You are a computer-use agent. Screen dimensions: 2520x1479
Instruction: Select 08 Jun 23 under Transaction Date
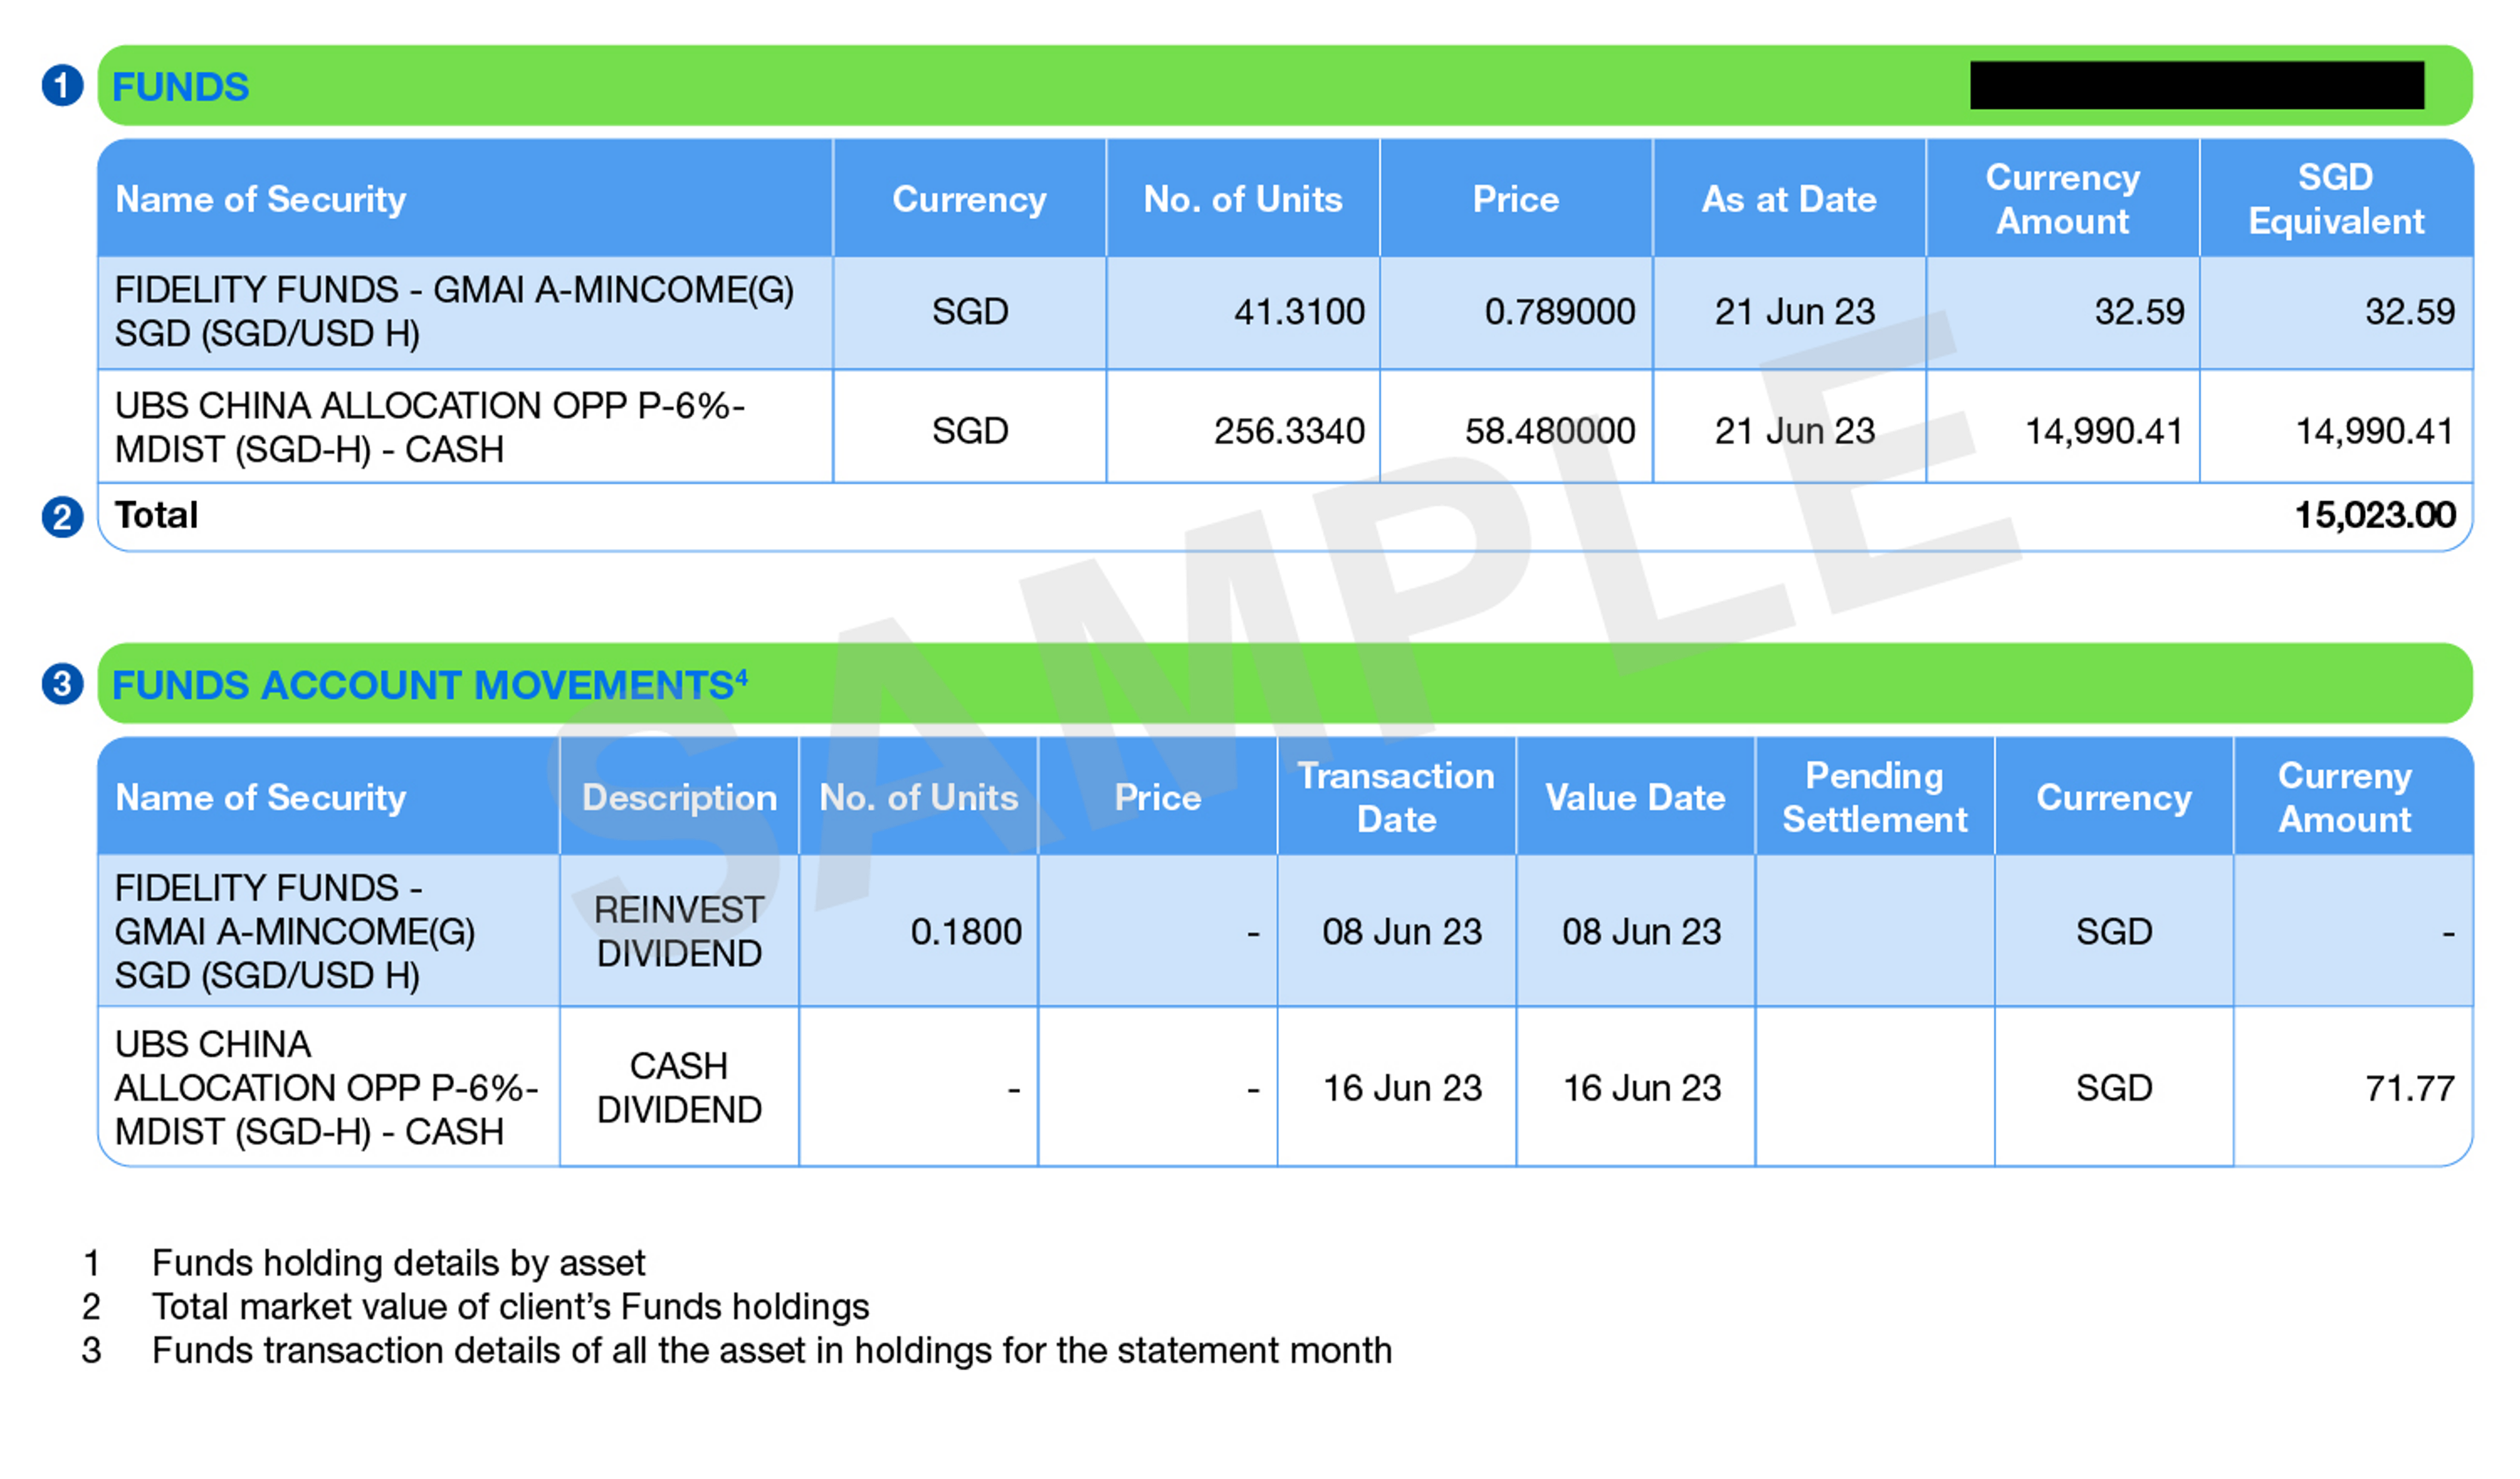[x=1402, y=932]
